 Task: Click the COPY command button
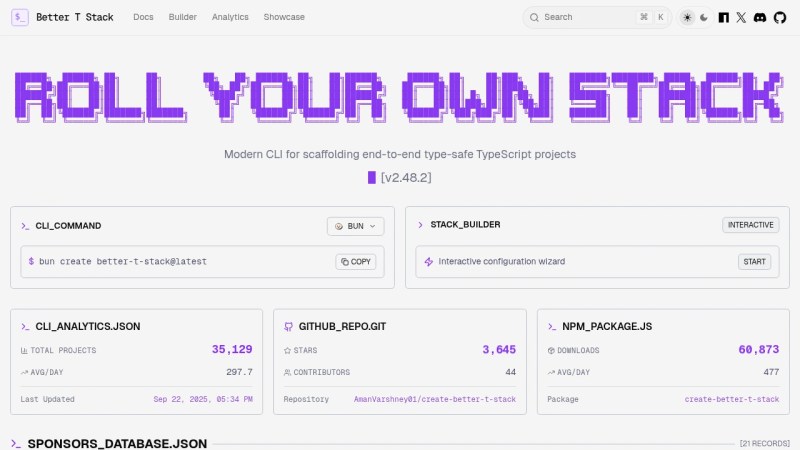click(356, 262)
